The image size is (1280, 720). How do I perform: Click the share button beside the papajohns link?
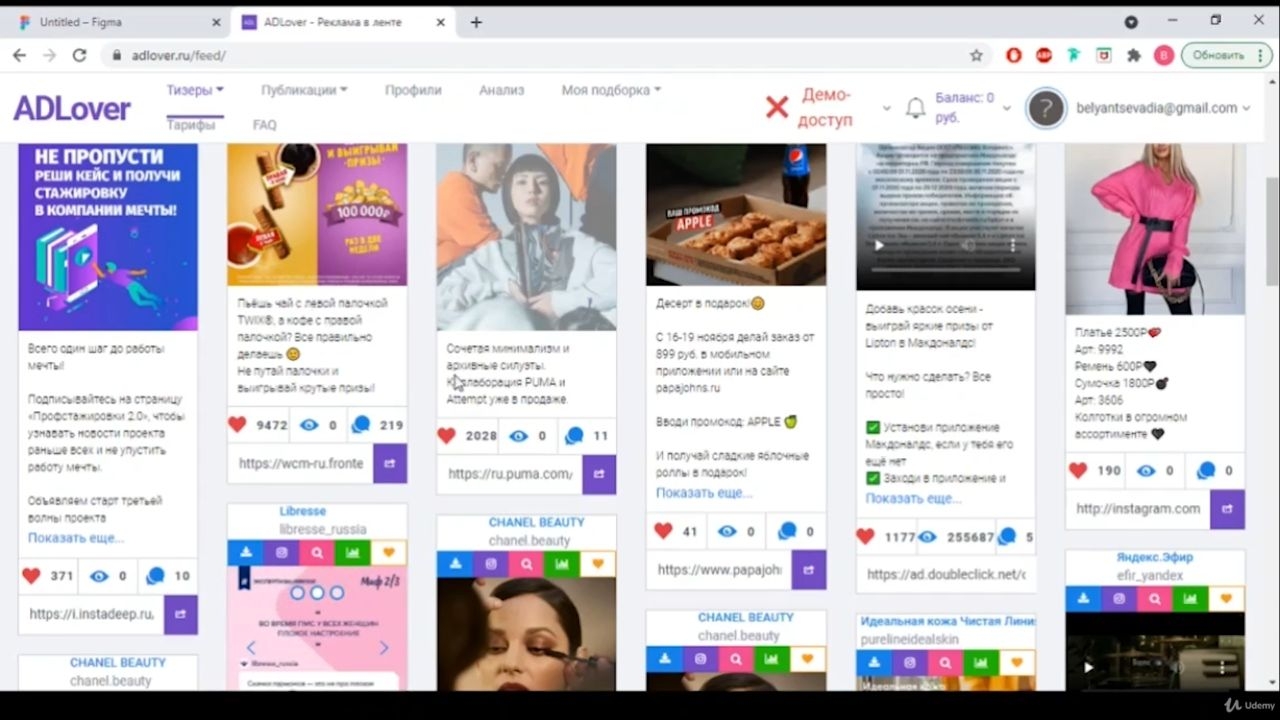coord(809,570)
